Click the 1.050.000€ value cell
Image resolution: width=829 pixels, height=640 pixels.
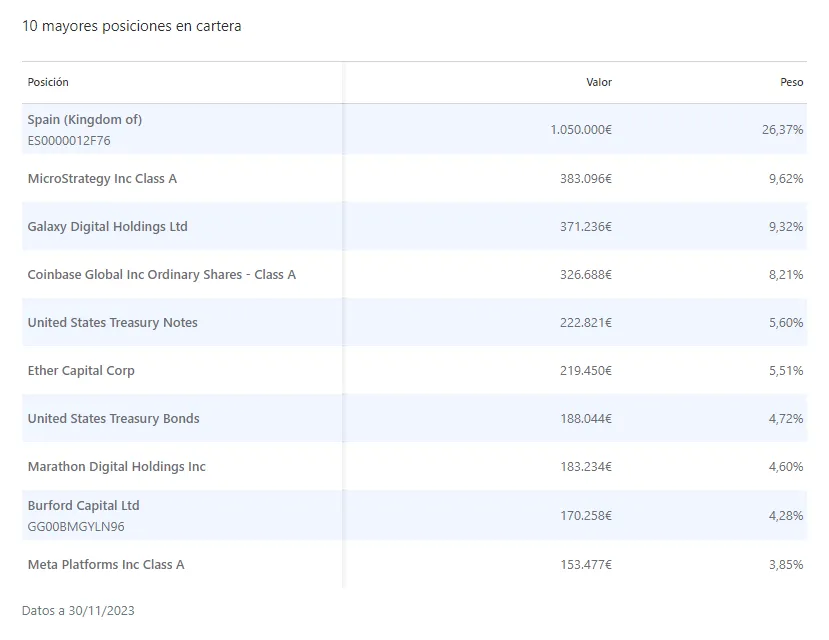coord(580,130)
